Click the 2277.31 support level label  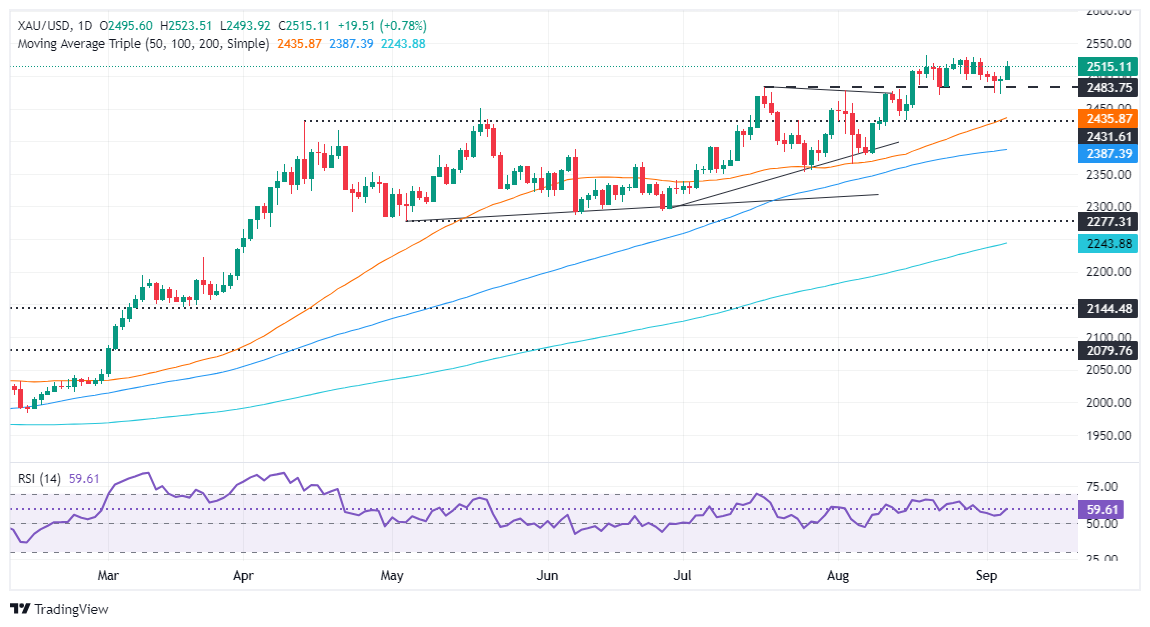click(1111, 221)
